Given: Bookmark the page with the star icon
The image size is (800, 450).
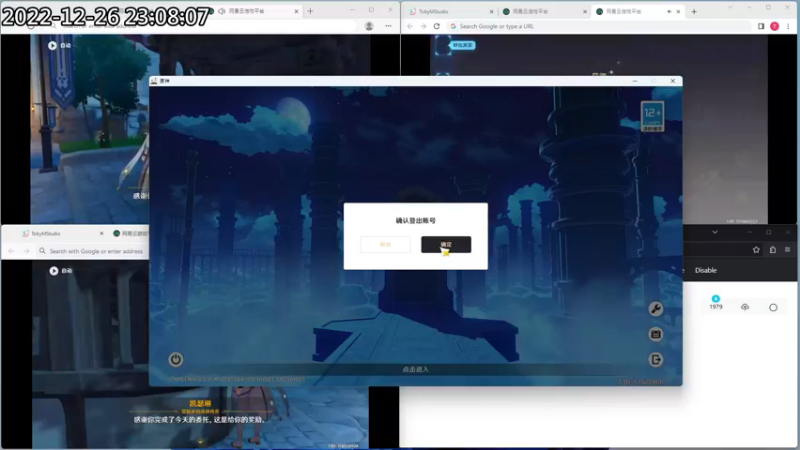Looking at the screenshot, I should pos(756,249).
